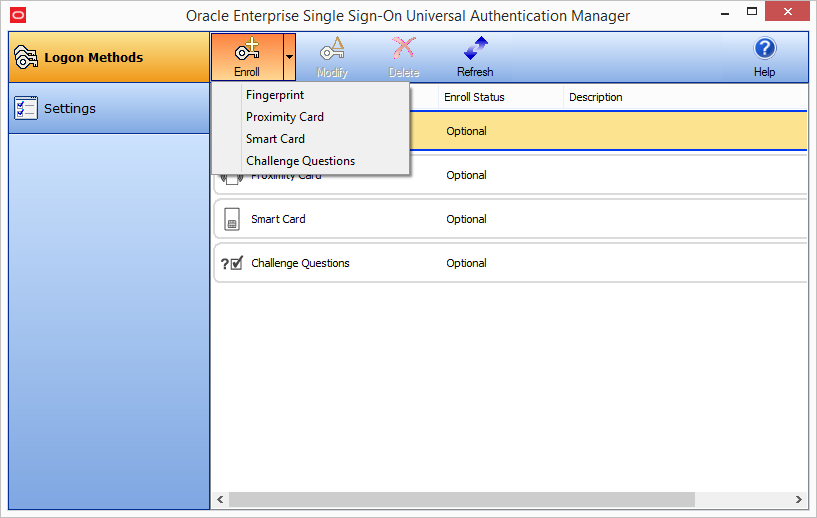Screen dimensions: 817x518
Task: Click the Modify toolbar icon
Action: pyautogui.click(x=332, y=57)
